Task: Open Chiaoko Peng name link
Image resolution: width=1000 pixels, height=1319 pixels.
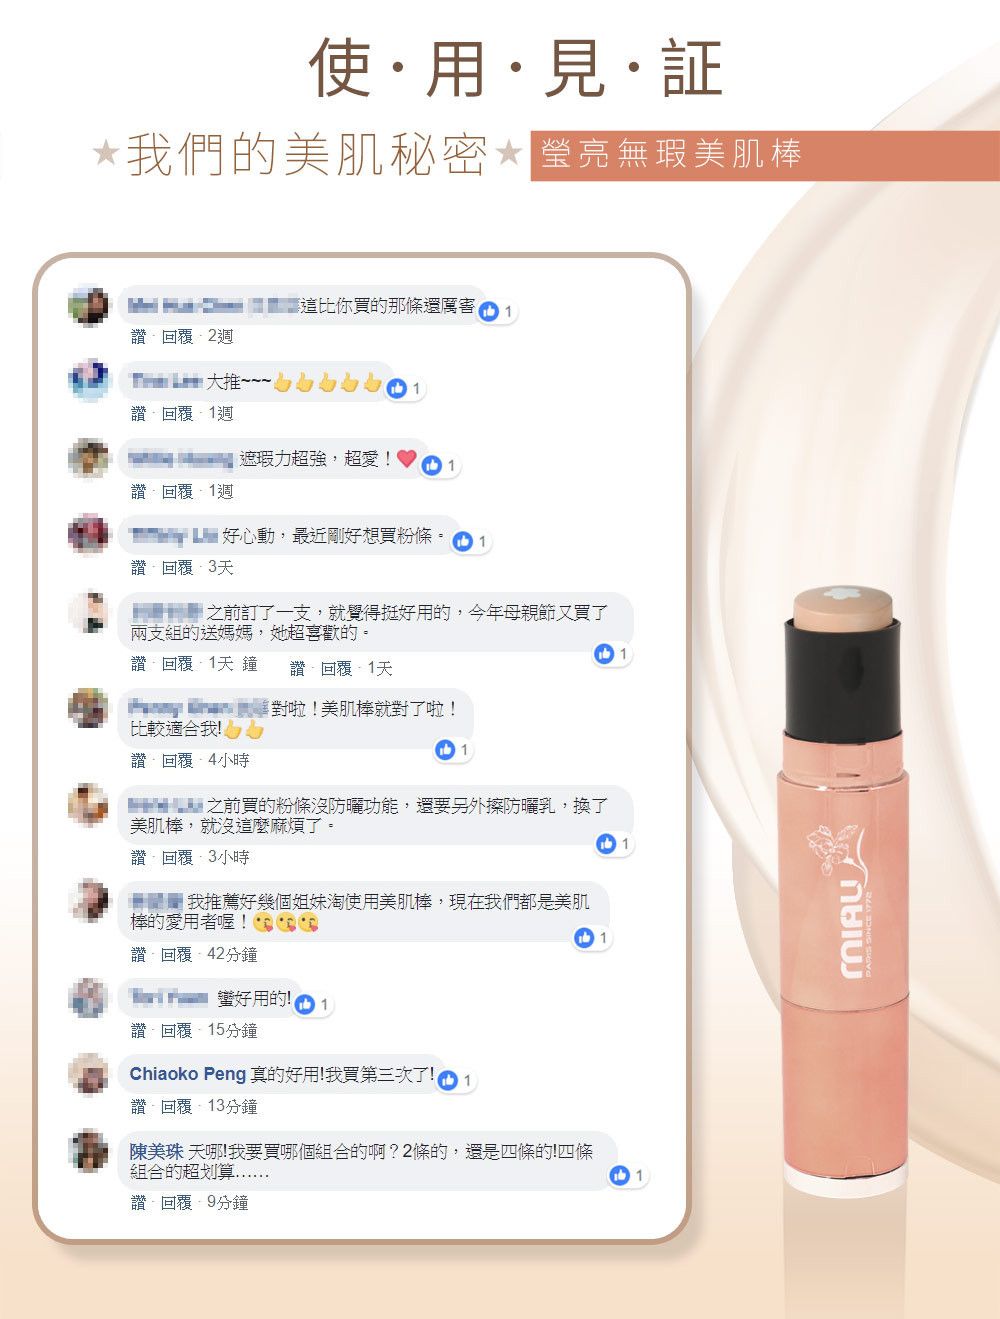Action: 187,1074
